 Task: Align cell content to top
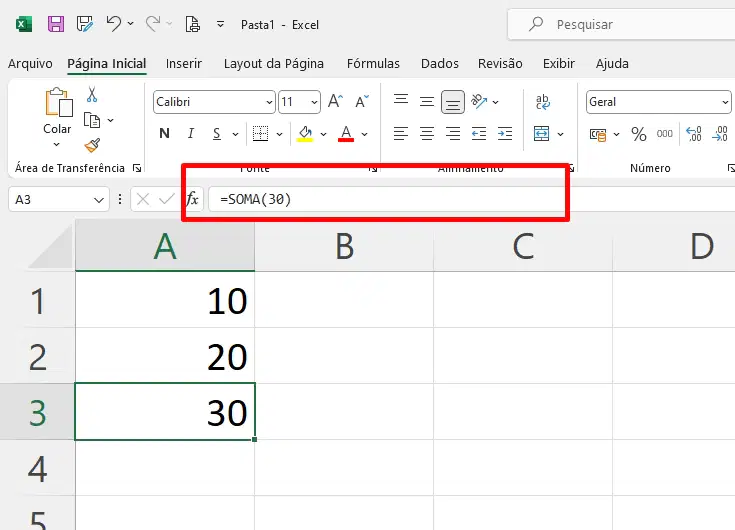401,100
